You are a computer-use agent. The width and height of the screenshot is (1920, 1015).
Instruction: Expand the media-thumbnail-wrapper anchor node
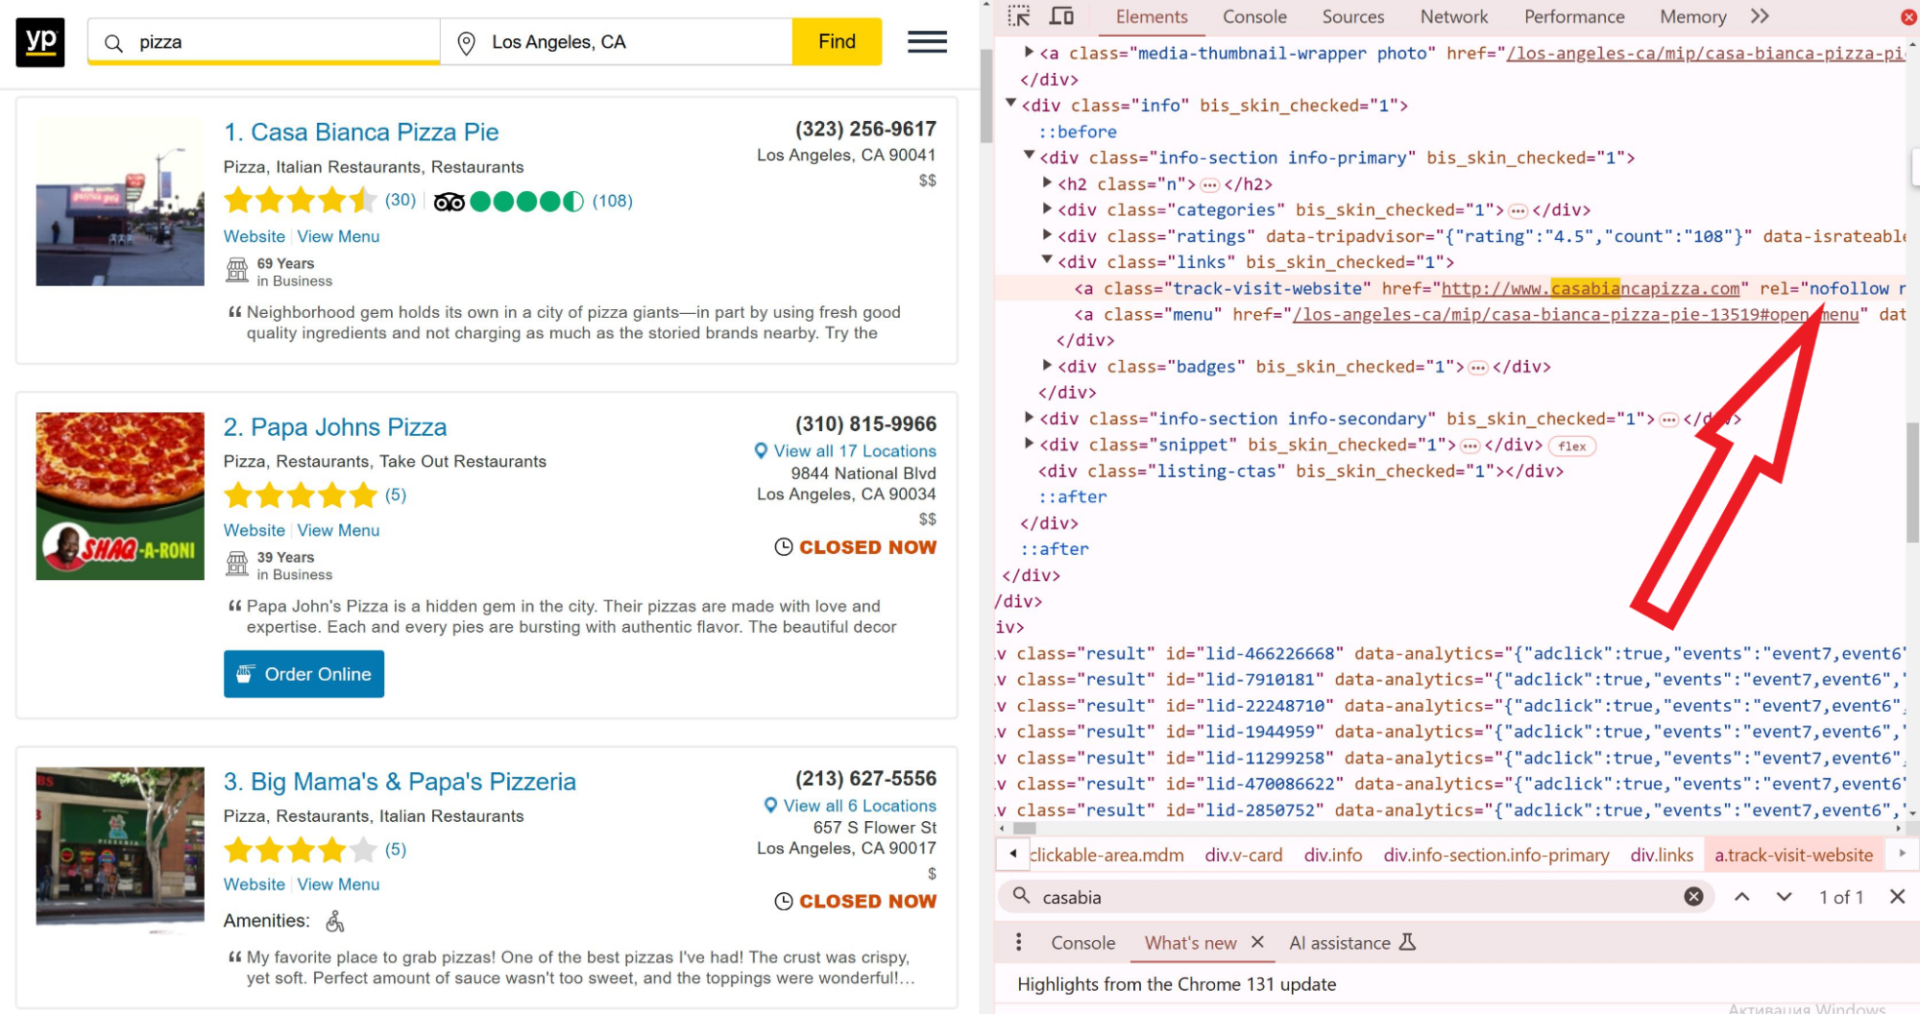pos(1029,52)
